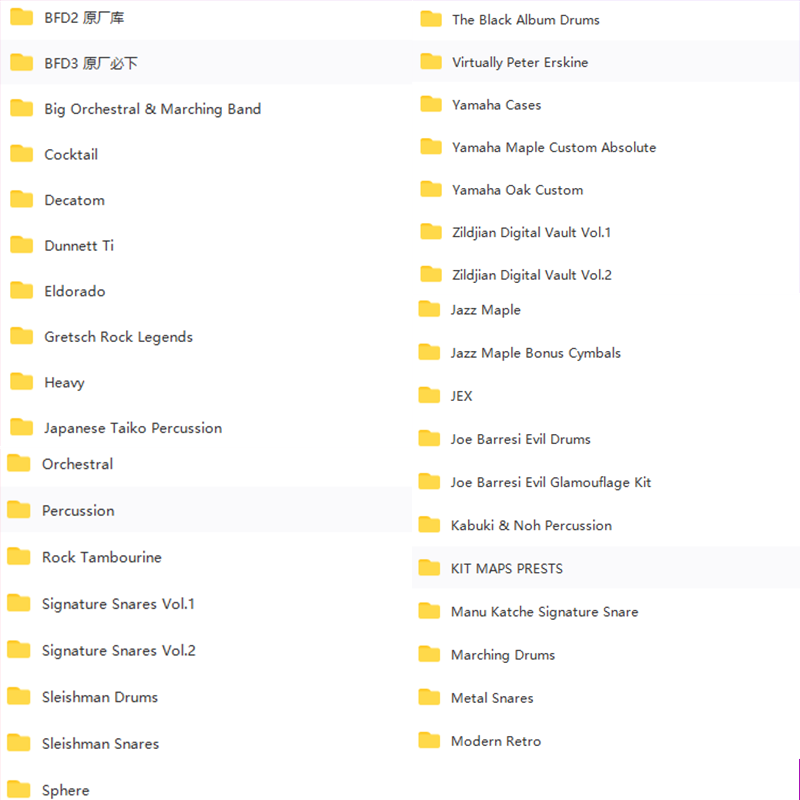Select The Black Album Drums name text

click(526, 20)
